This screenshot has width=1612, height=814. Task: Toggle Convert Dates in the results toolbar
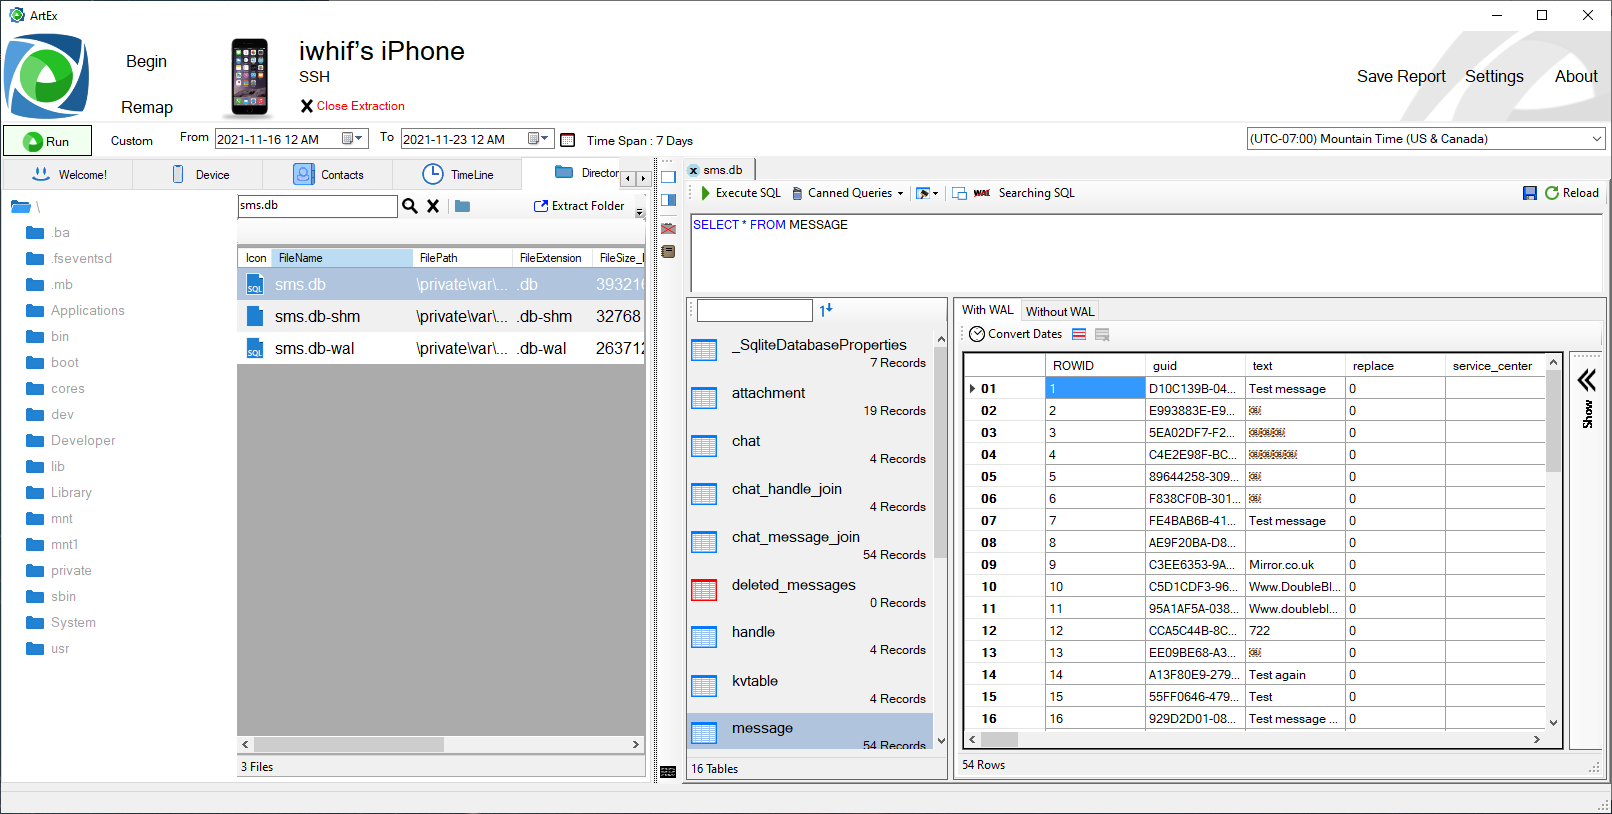pyautogui.click(x=1015, y=334)
